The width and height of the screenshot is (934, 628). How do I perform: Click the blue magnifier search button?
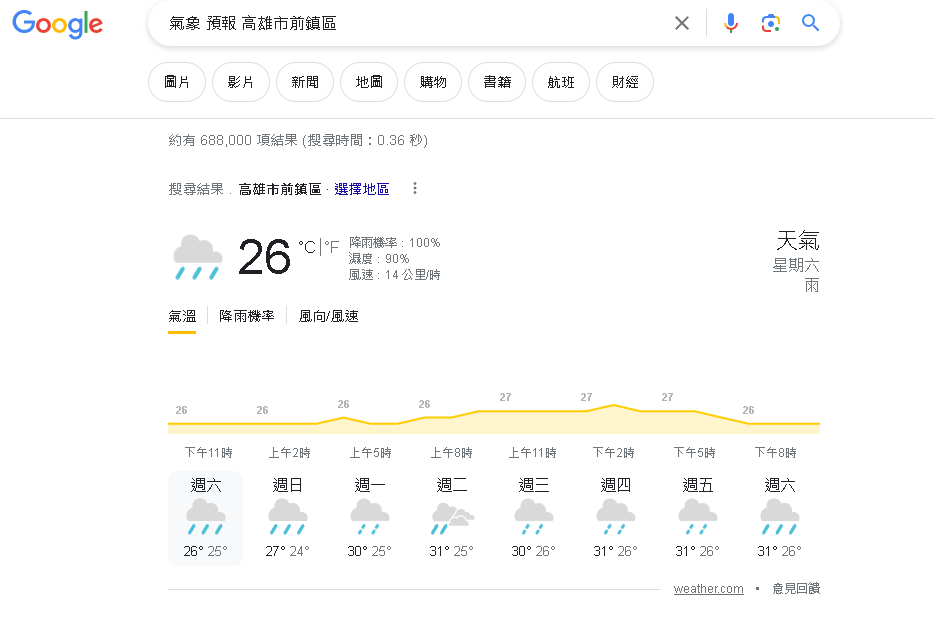click(811, 23)
